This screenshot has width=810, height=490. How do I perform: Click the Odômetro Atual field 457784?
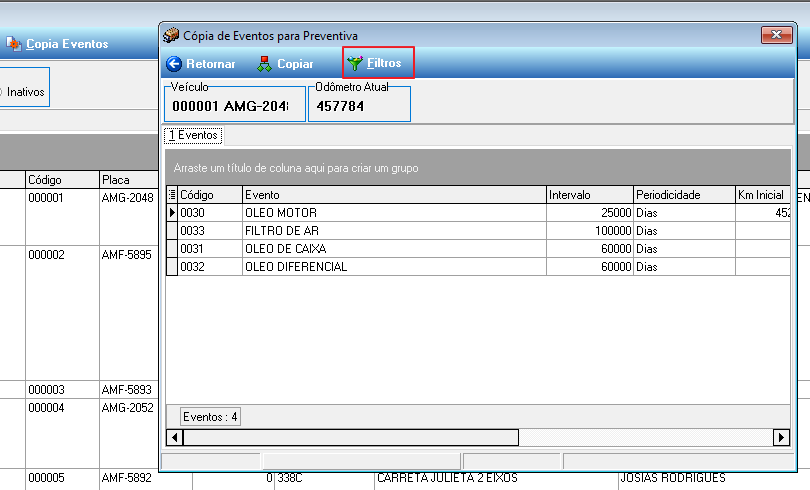360,106
